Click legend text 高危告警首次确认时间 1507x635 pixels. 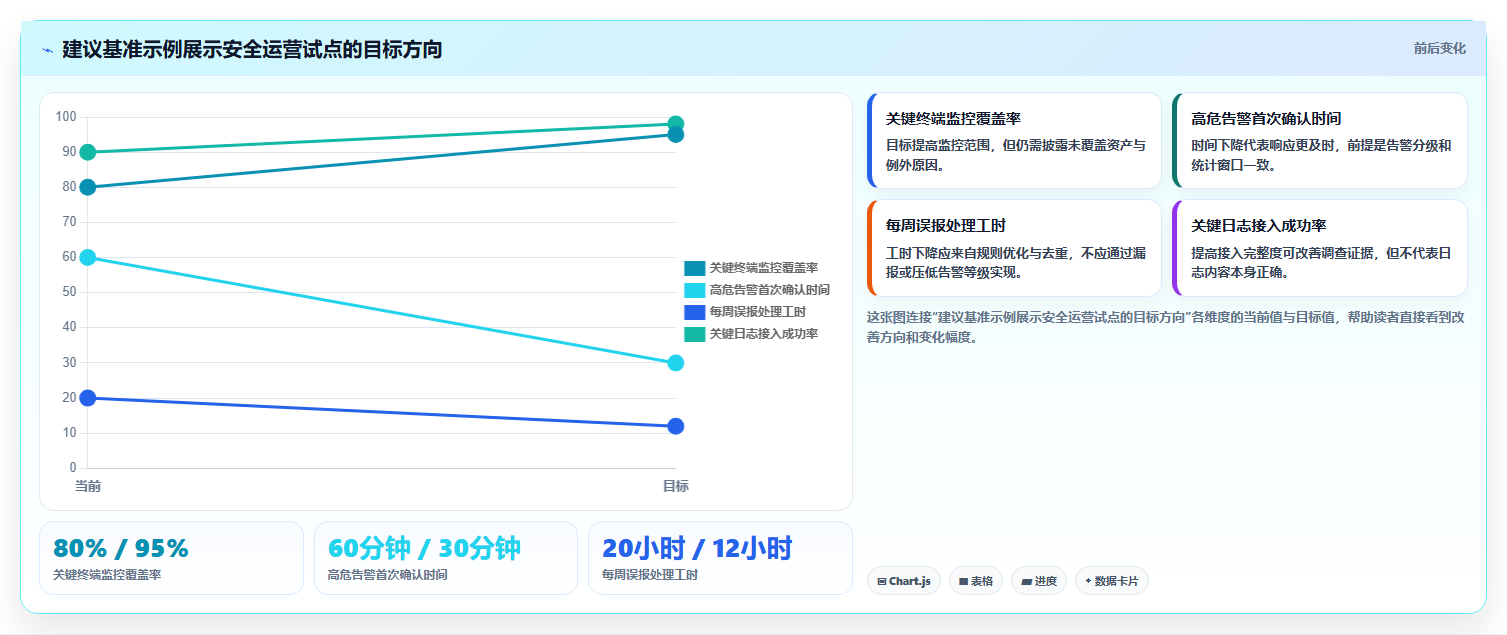click(x=770, y=290)
